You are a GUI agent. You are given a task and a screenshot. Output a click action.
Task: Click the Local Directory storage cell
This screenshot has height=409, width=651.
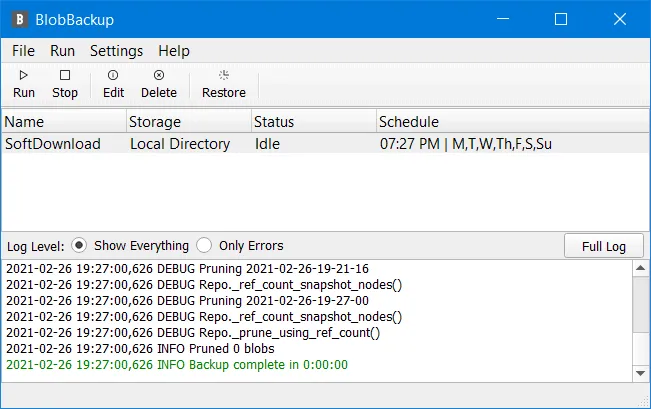coord(180,144)
